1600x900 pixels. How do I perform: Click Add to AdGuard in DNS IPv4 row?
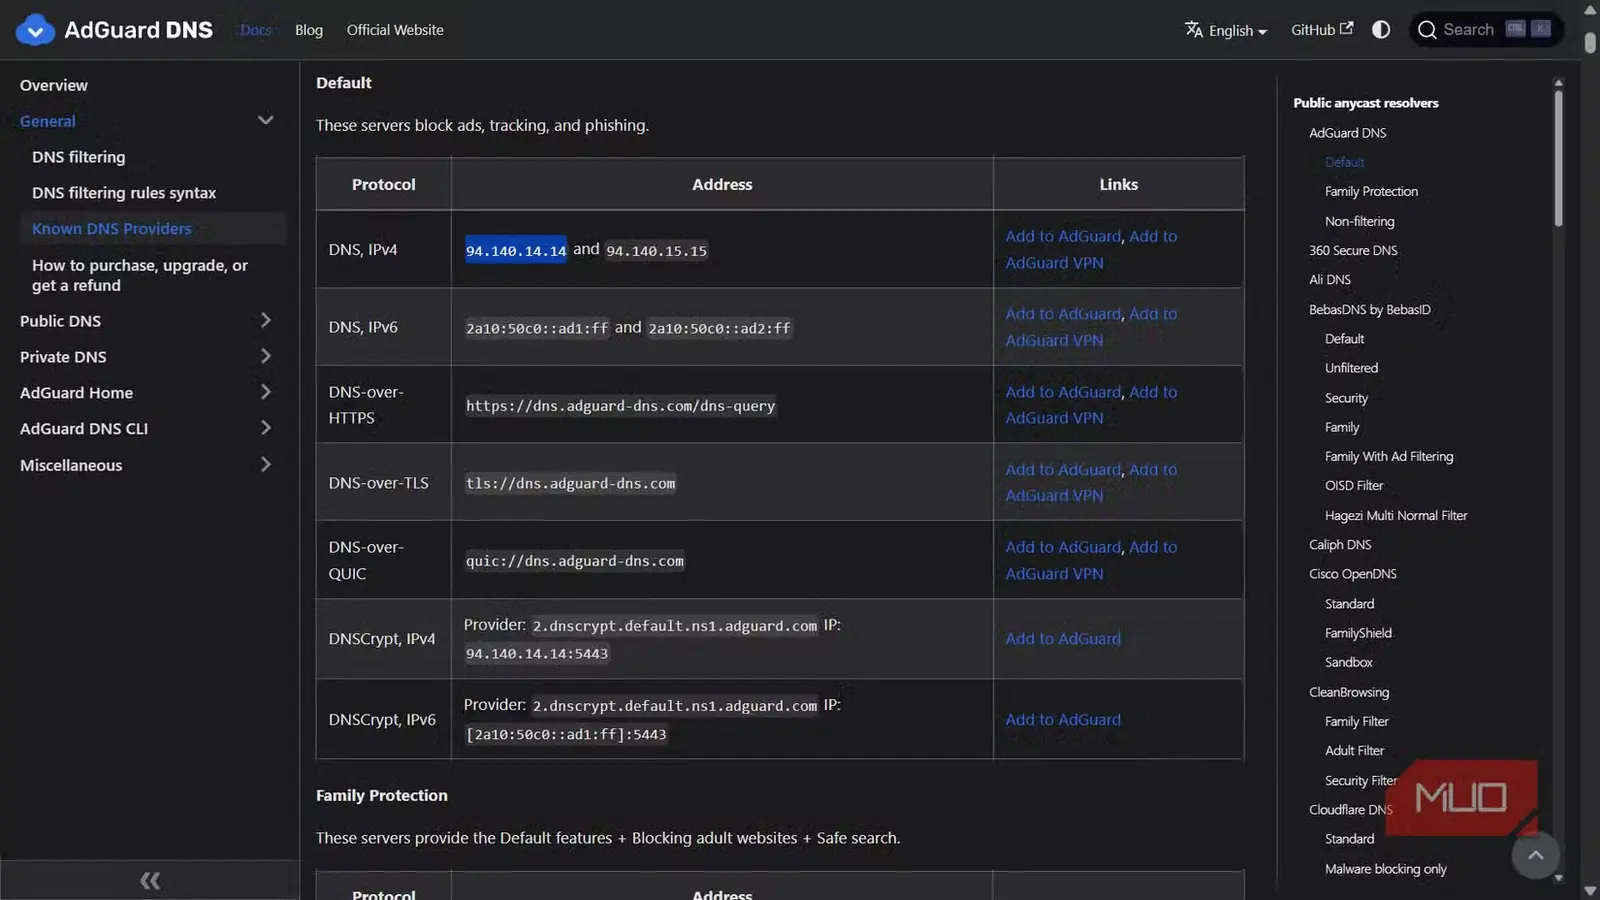tap(1063, 236)
